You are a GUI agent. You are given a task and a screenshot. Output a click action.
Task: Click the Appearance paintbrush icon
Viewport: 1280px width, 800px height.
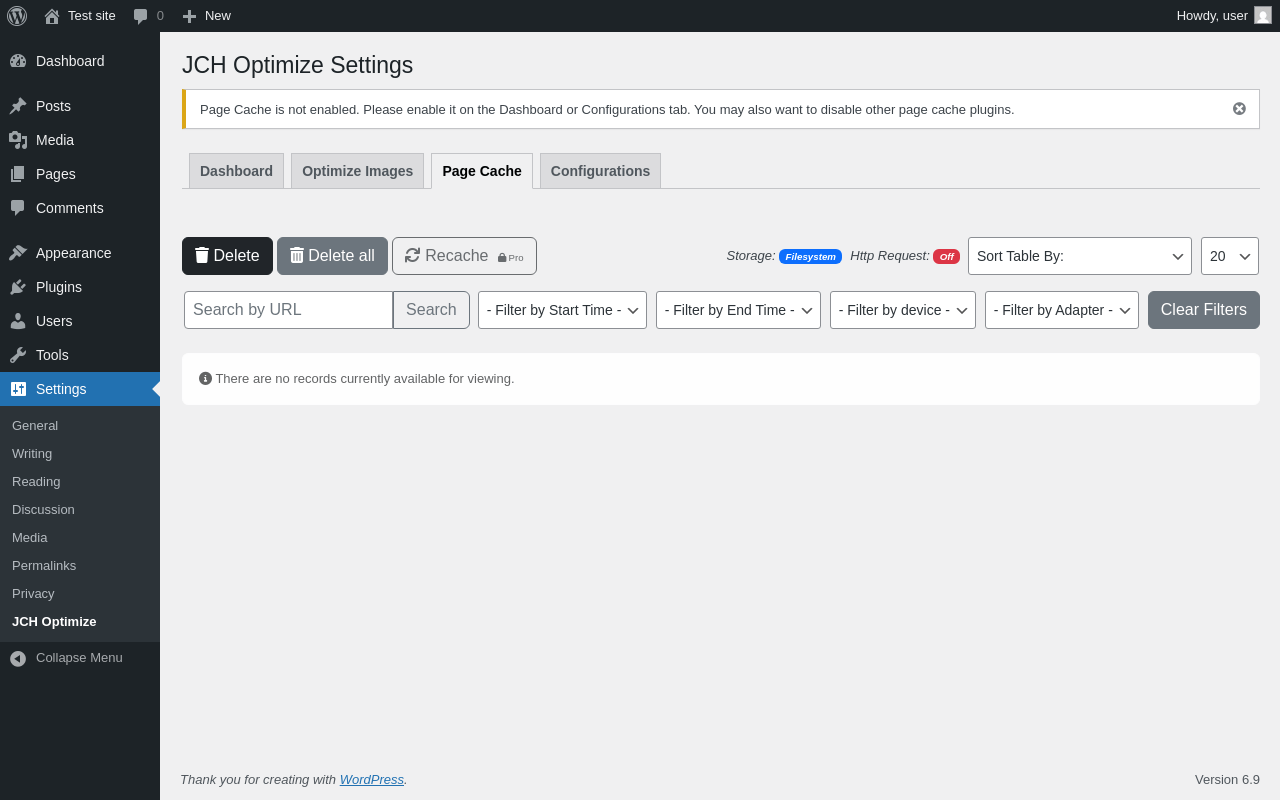(18, 253)
